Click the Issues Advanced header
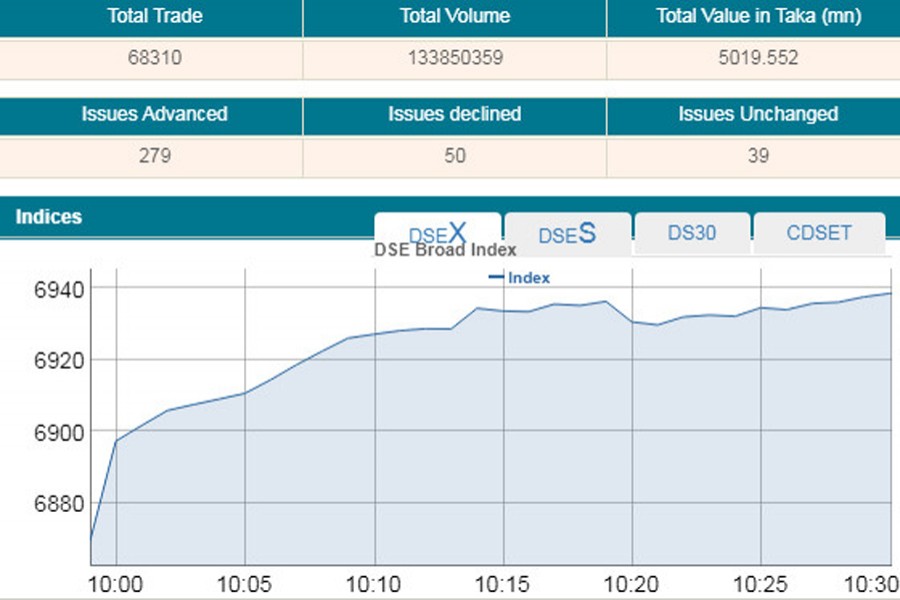Image resolution: width=900 pixels, height=600 pixels. tap(154, 114)
